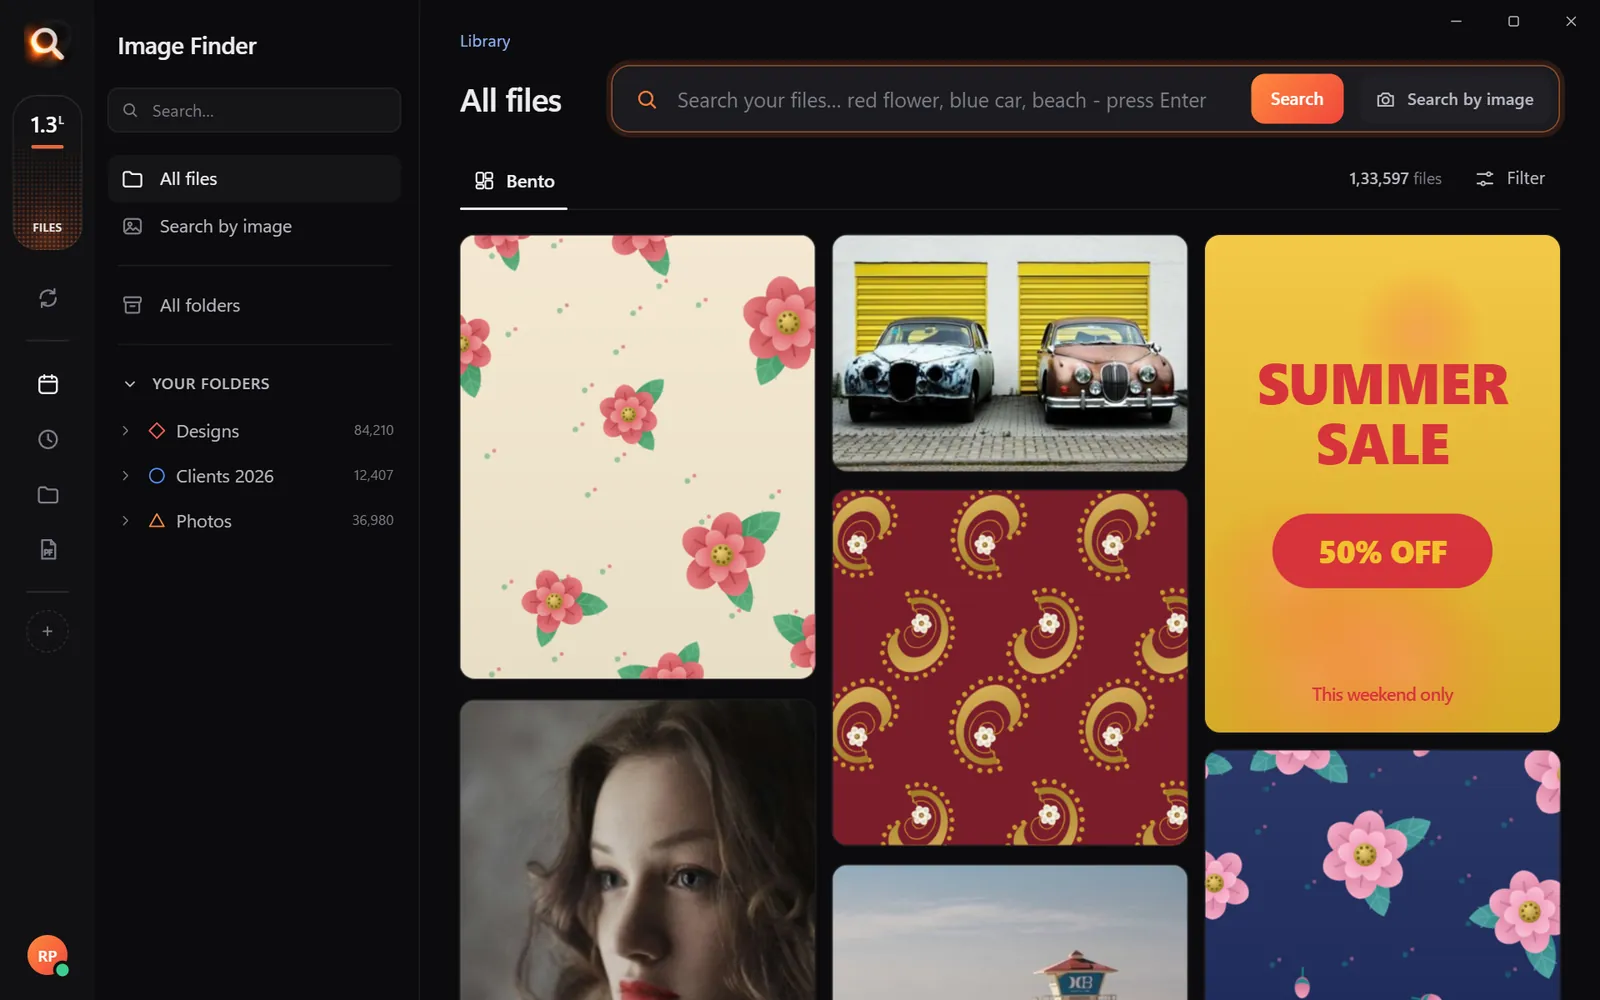
Task: Click the 1,33,597 files count
Action: point(1395,178)
